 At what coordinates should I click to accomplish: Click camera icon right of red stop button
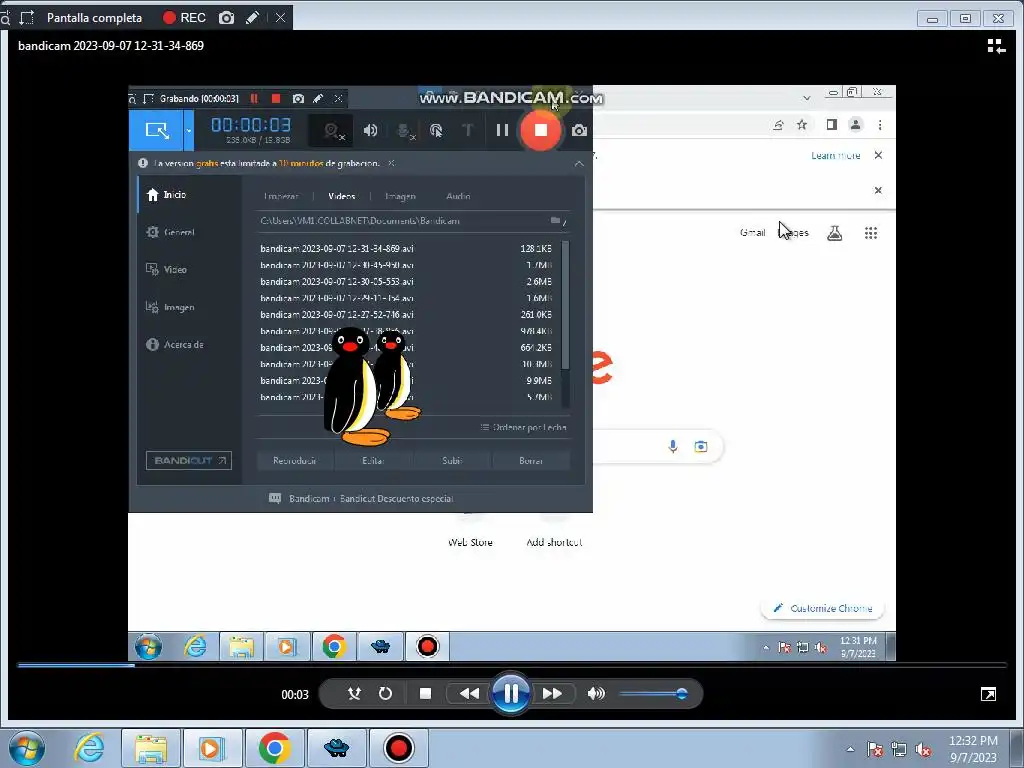click(x=579, y=130)
